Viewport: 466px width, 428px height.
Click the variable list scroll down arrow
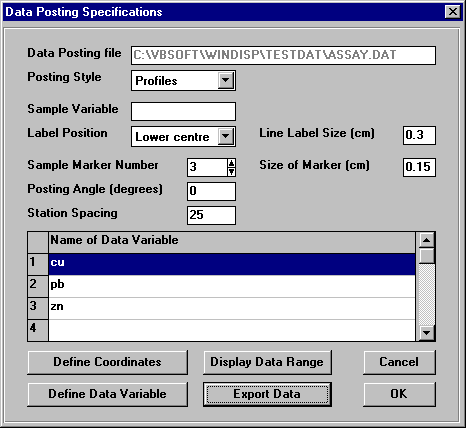(426, 332)
